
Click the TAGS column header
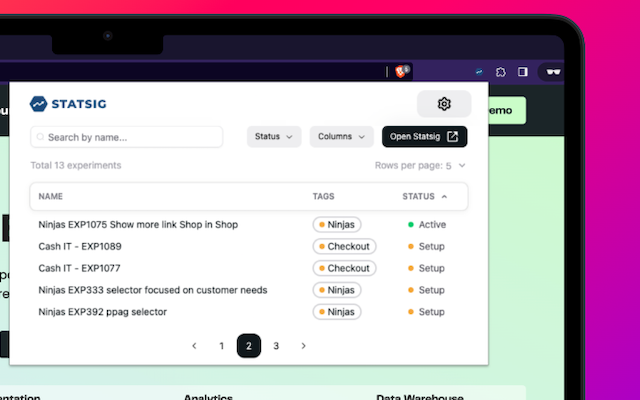pos(323,196)
